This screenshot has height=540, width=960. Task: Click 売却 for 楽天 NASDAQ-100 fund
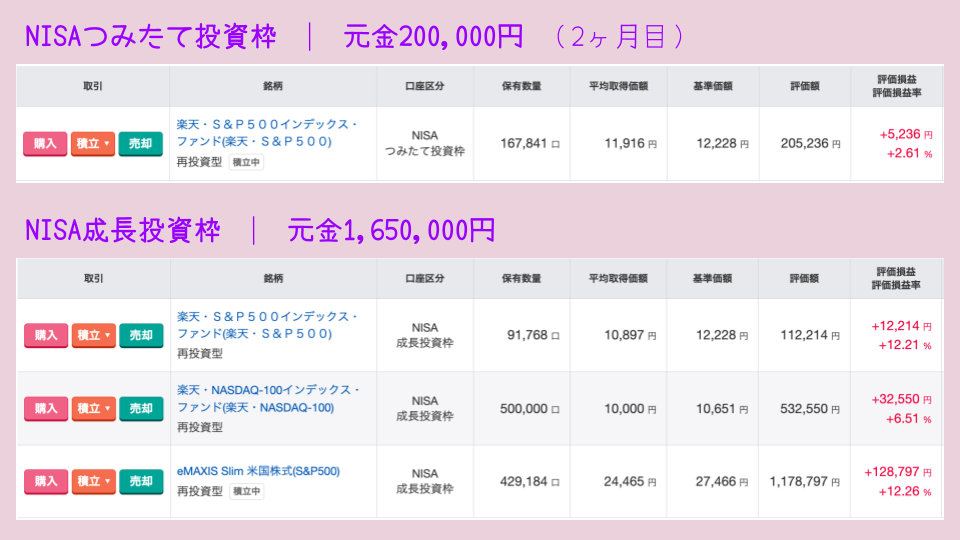141,408
